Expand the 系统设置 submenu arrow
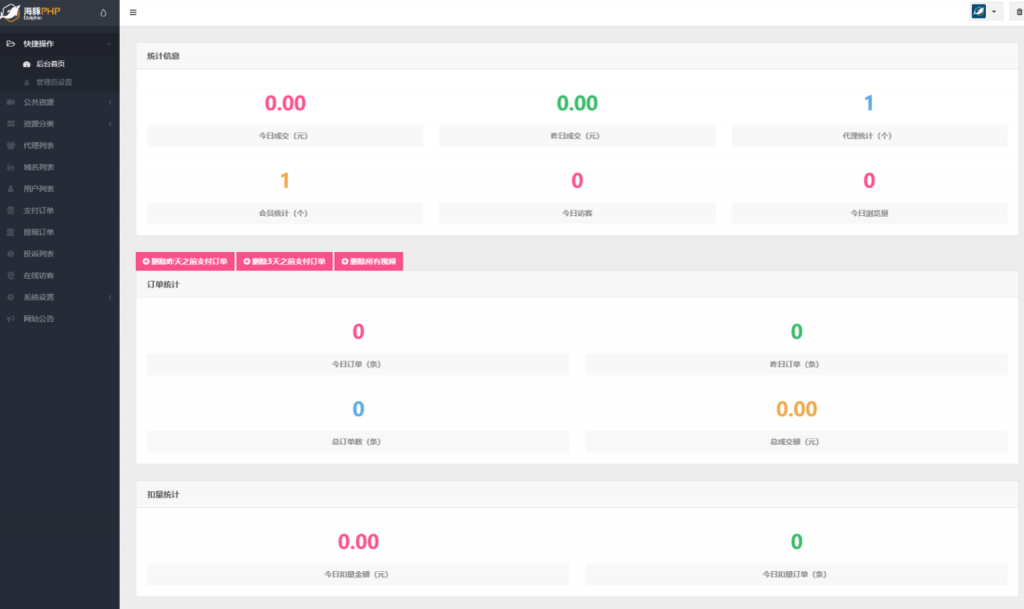 pos(109,297)
